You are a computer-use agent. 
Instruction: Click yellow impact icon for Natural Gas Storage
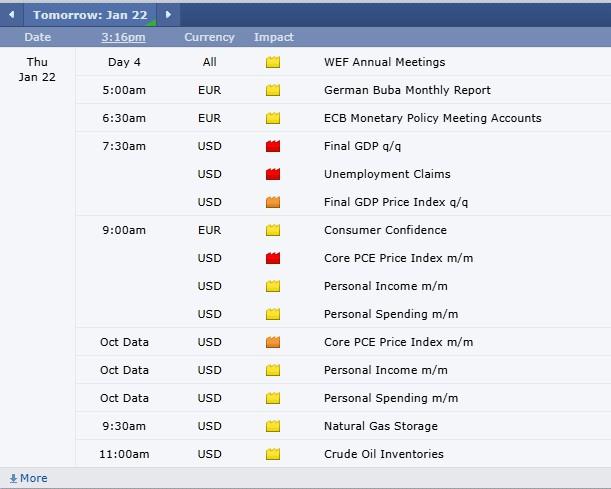click(273, 426)
